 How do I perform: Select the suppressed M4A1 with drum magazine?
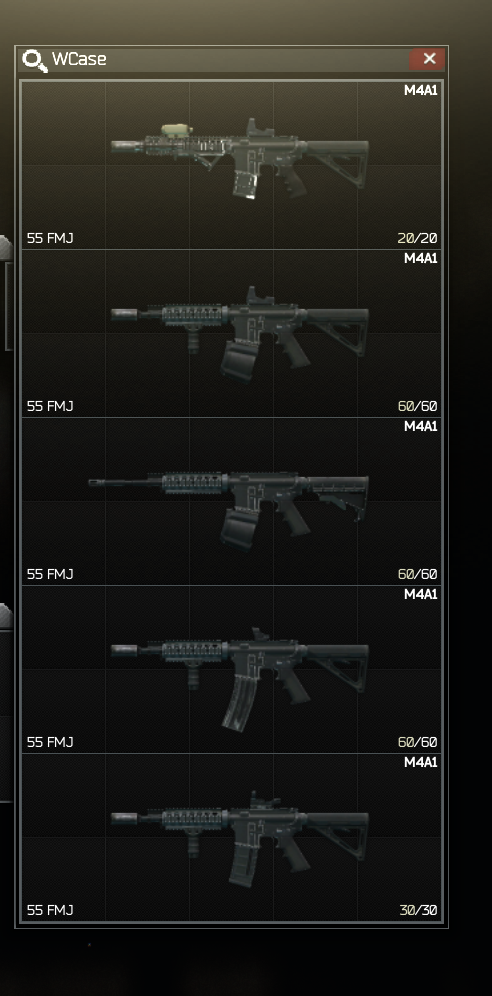pyautogui.click(x=232, y=333)
